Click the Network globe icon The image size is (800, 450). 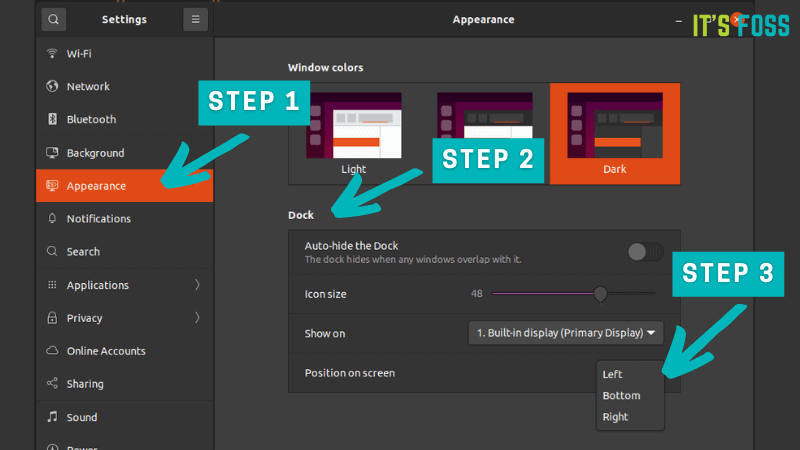52,86
